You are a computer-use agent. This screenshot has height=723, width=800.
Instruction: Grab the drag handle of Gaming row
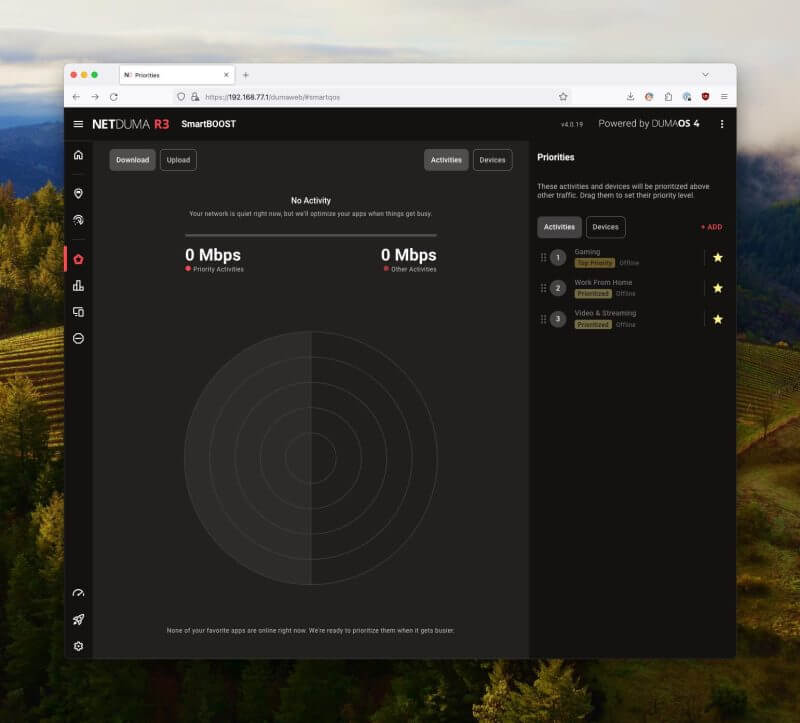pyautogui.click(x=543, y=258)
